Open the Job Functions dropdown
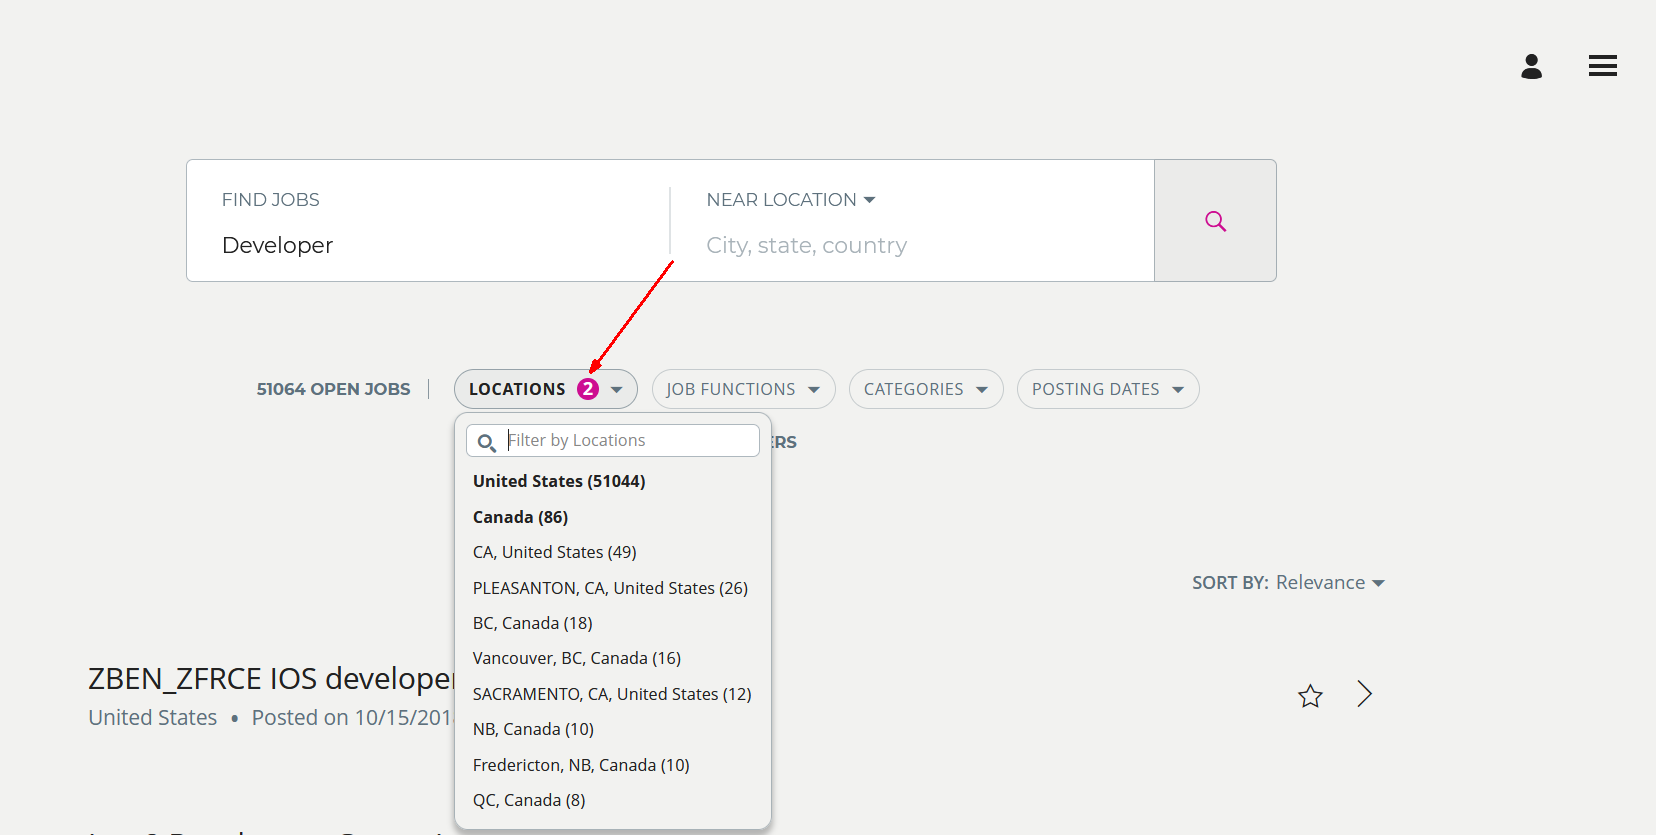 pyautogui.click(x=743, y=389)
